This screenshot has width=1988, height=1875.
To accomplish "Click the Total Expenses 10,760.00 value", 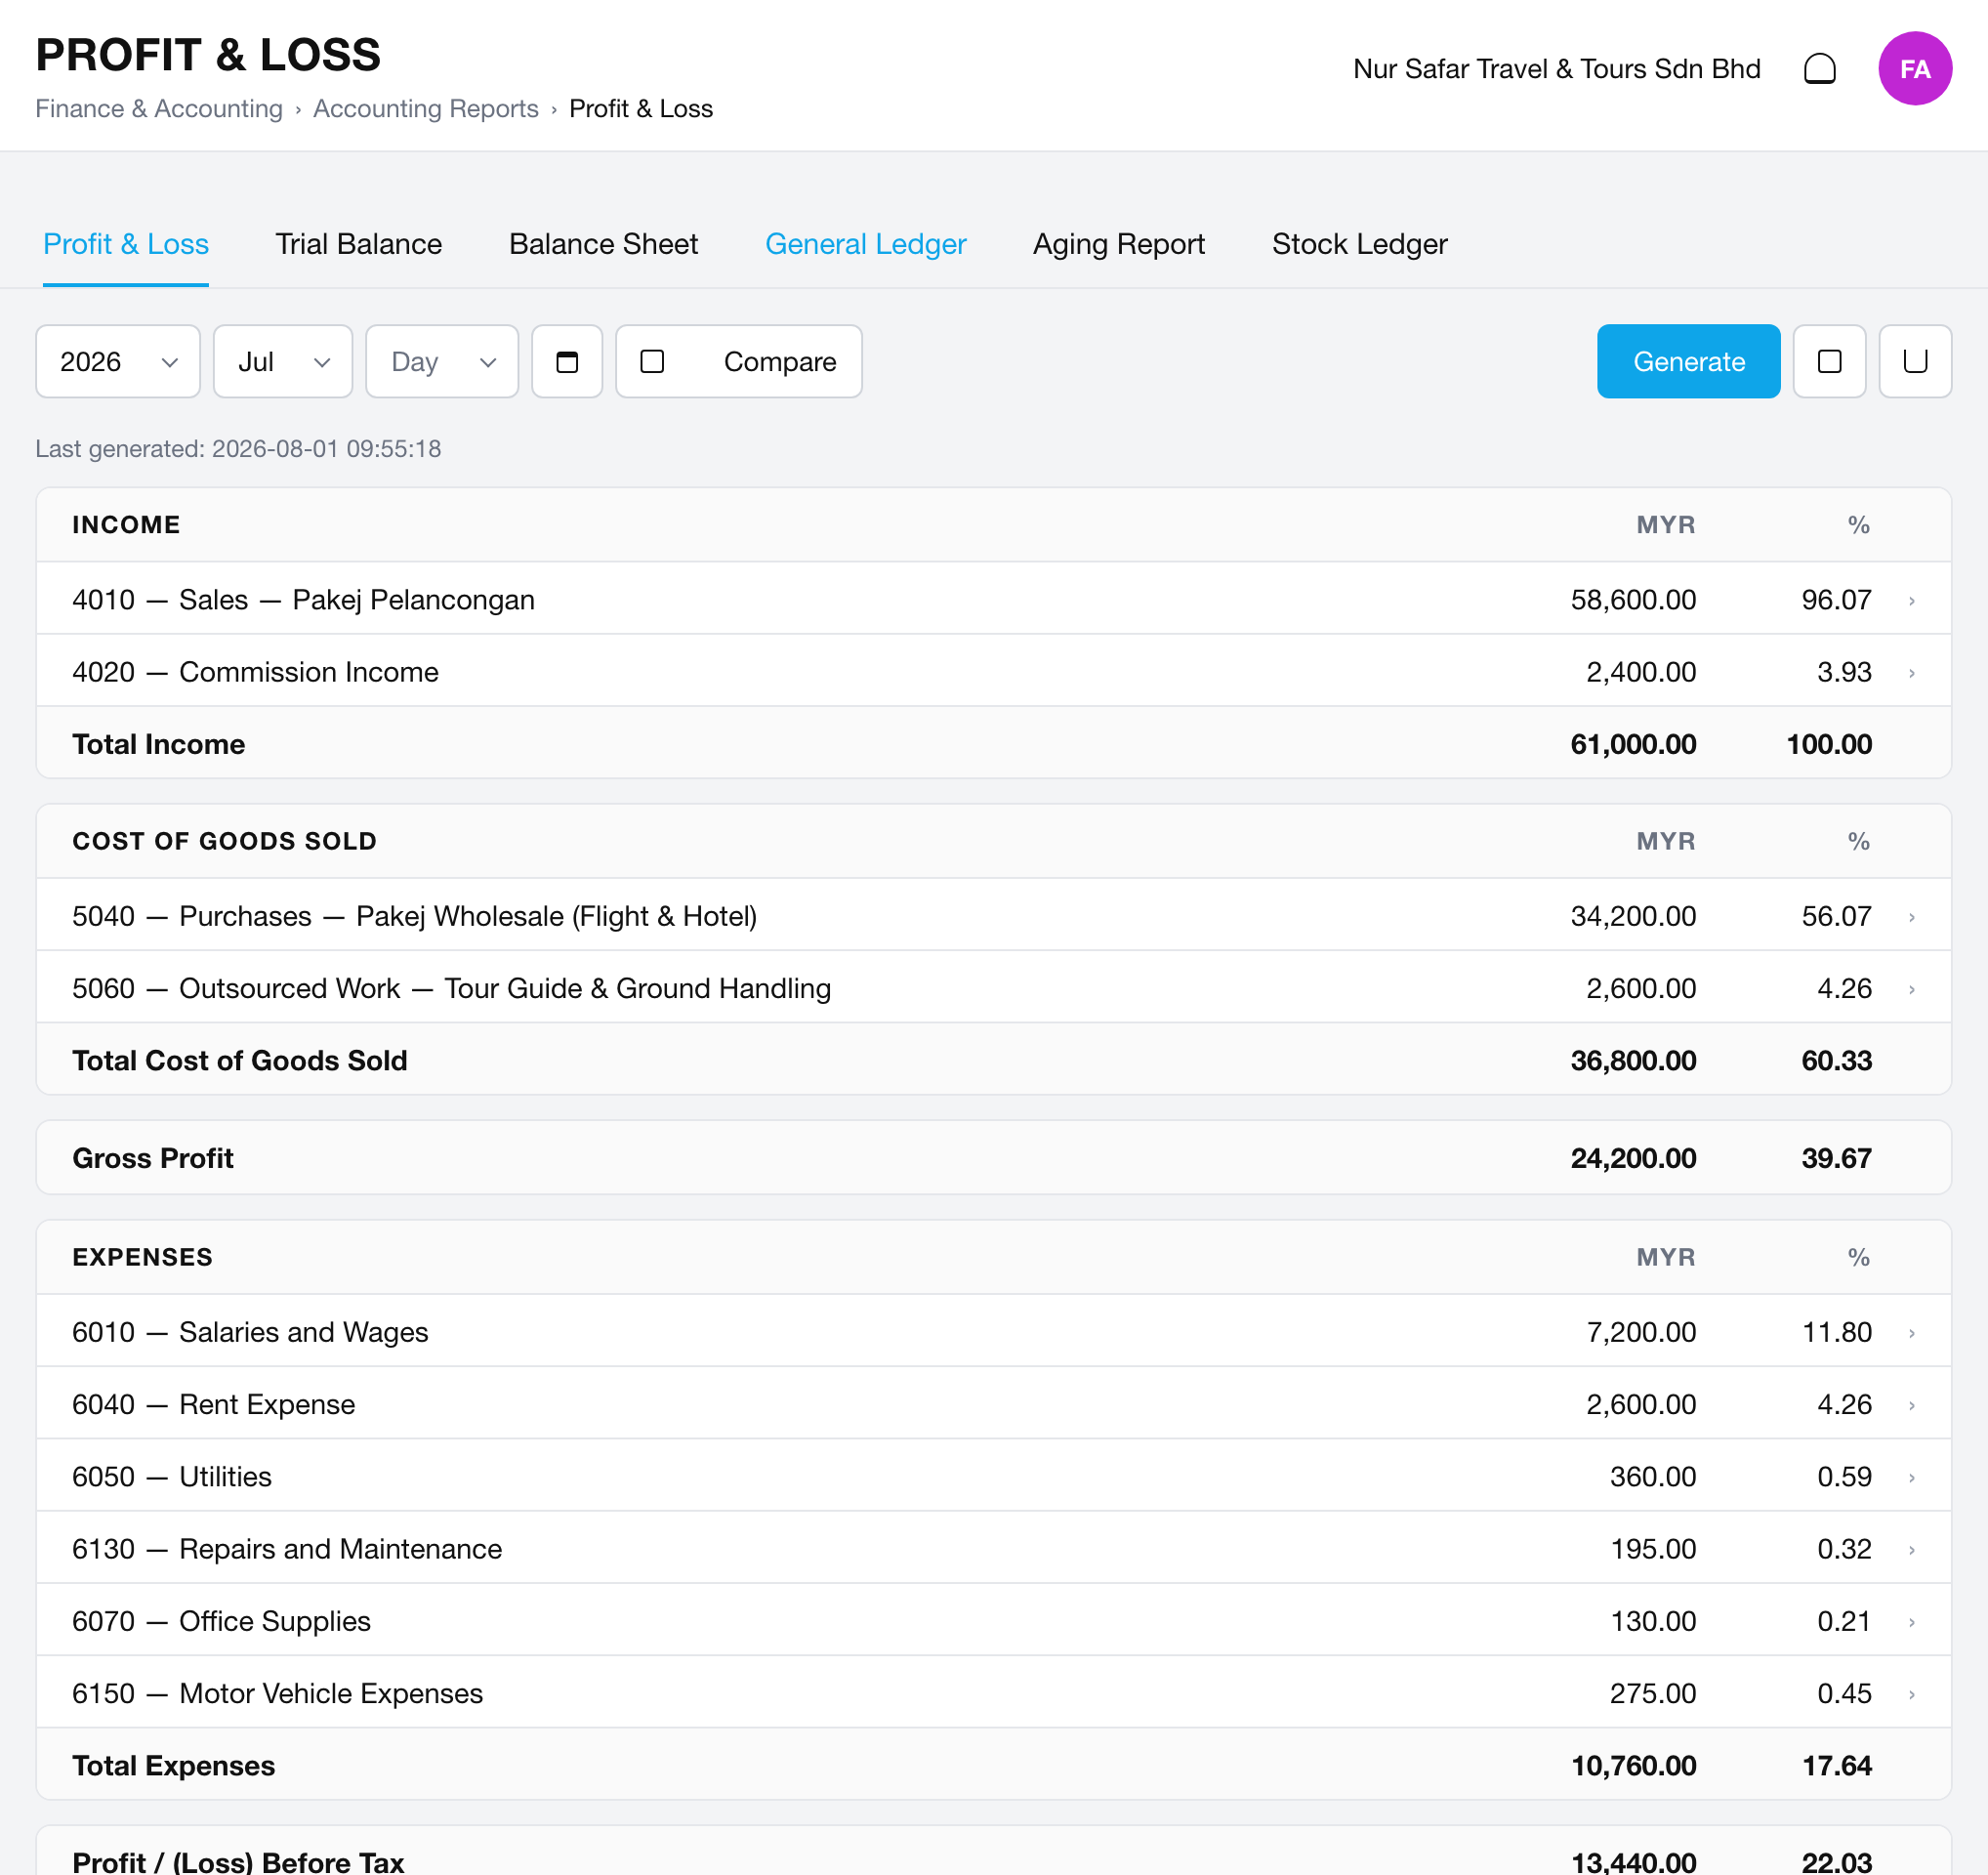I will [1633, 1766].
